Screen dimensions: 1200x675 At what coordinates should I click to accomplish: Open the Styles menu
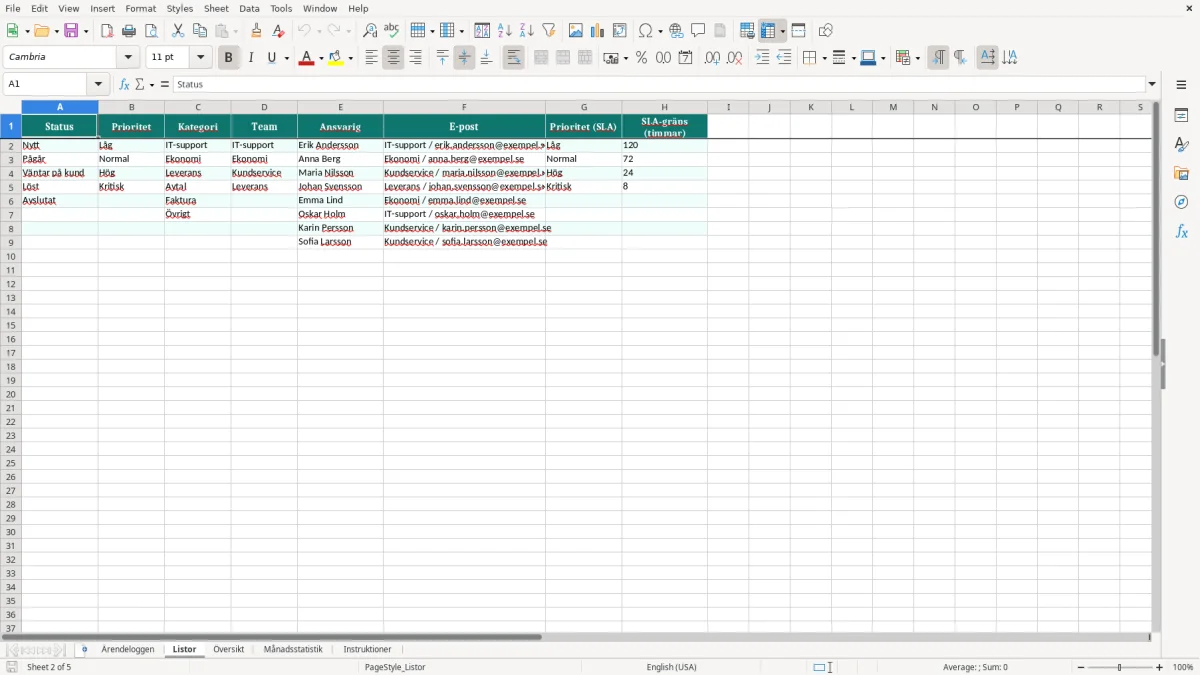click(x=180, y=8)
